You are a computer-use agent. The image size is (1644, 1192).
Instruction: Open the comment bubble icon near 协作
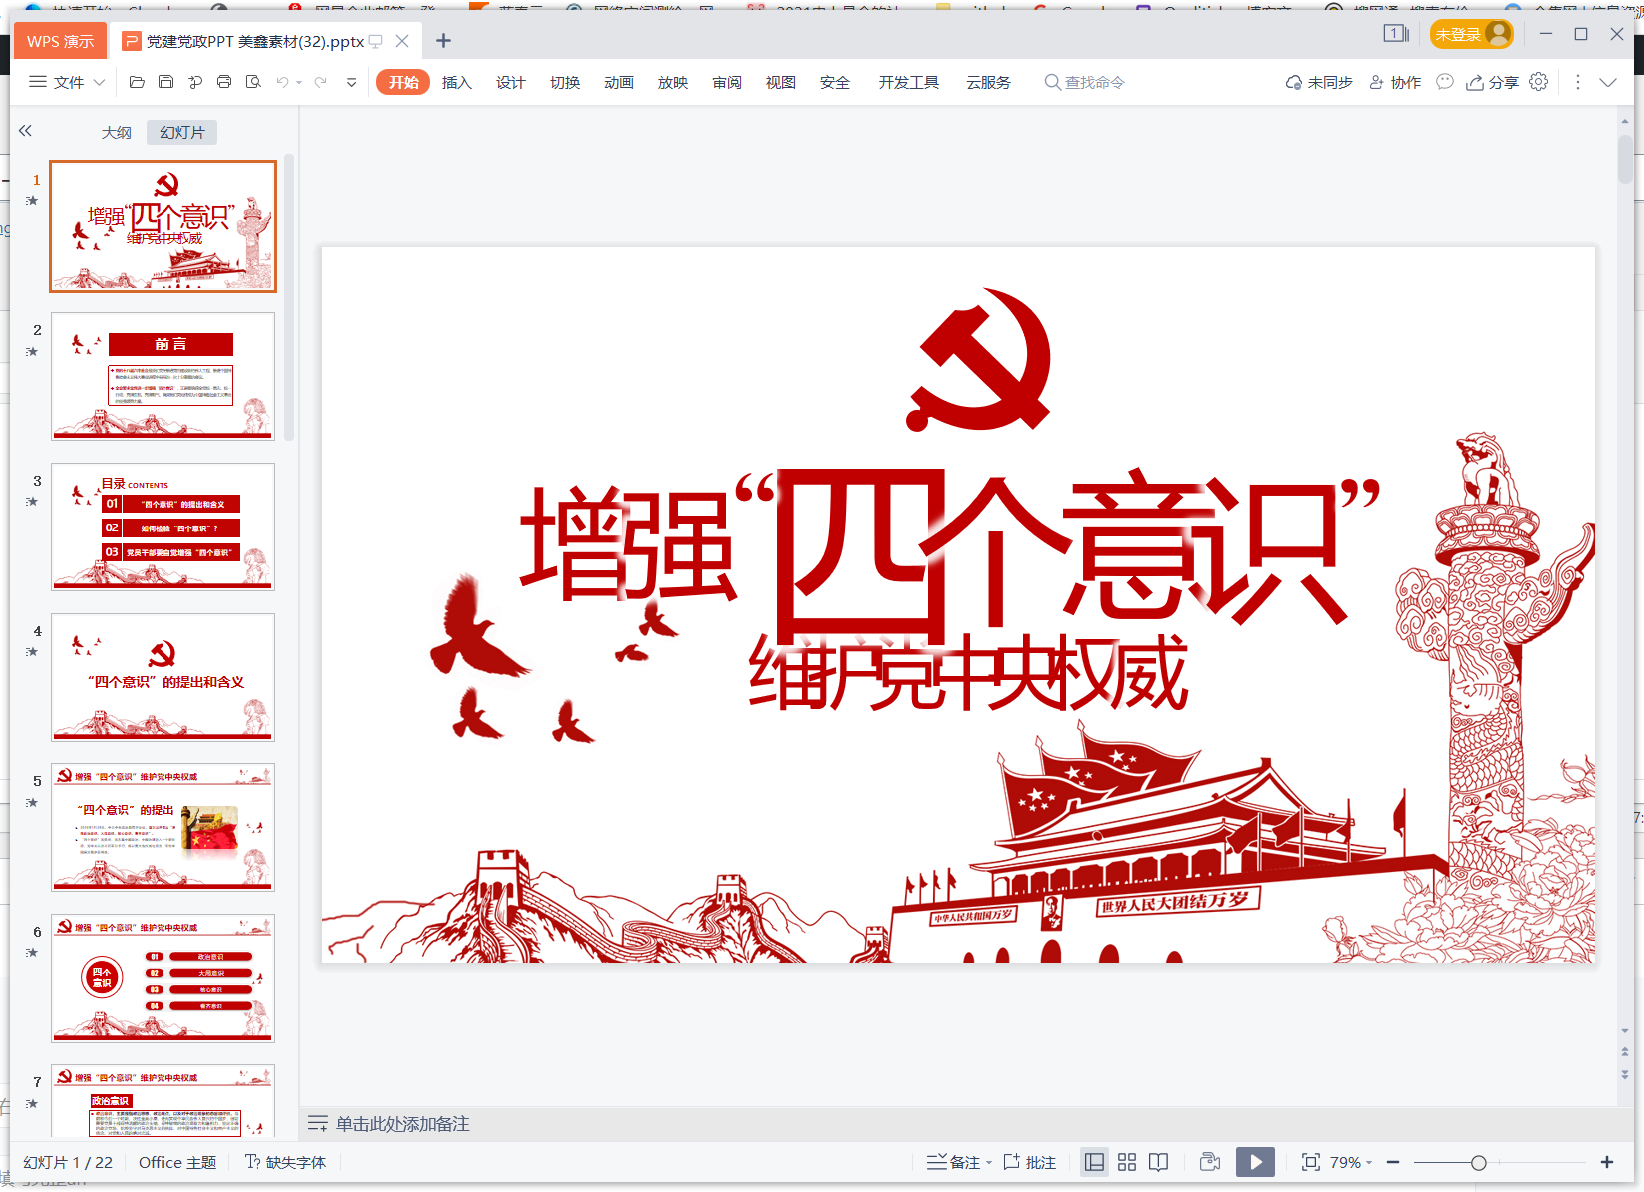pos(1445,82)
